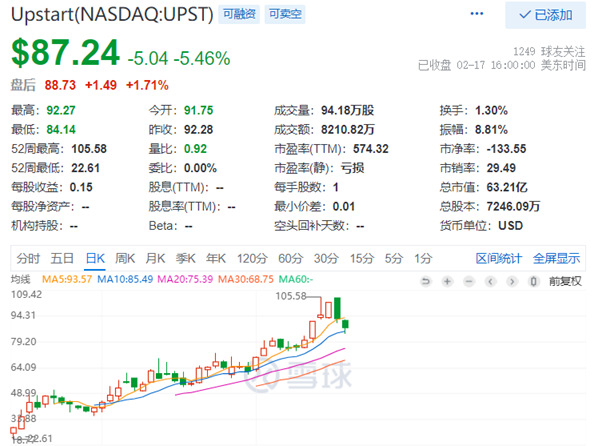610x446 pixels.
Task: Click the 市净率 value -133.55
Action: pyautogui.click(x=506, y=149)
